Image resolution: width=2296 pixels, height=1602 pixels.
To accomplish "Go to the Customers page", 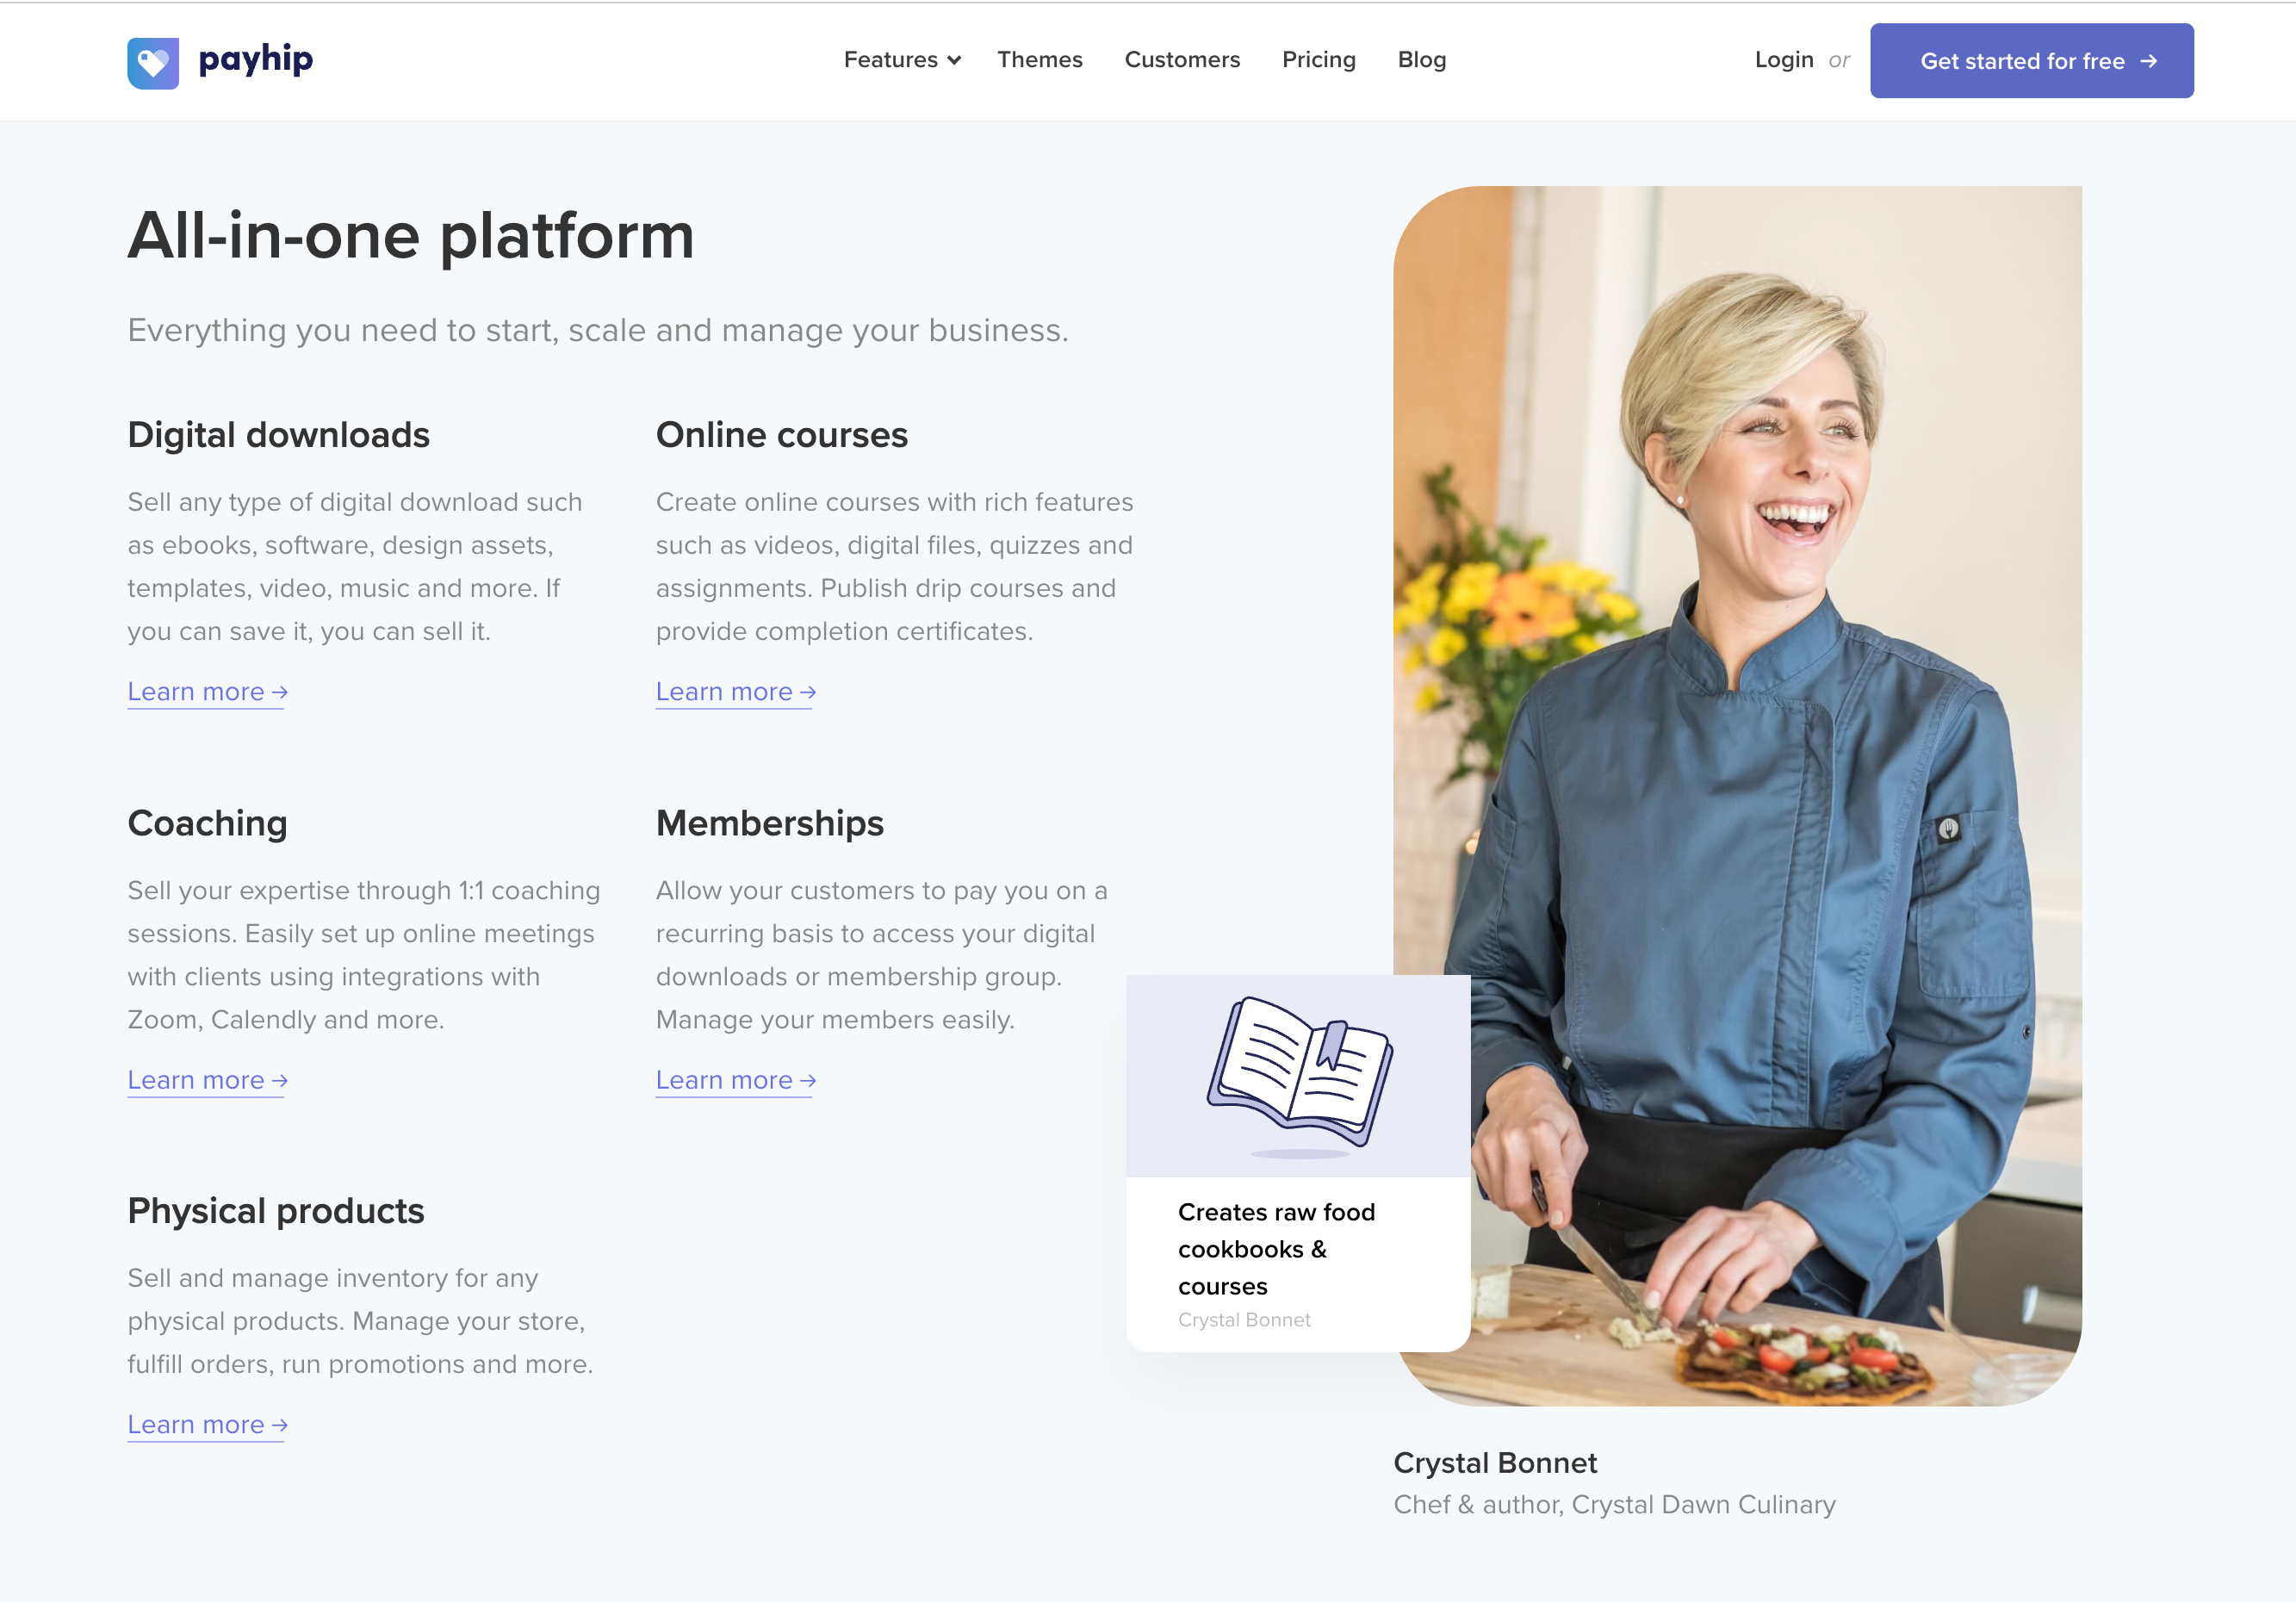I will (x=1182, y=60).
